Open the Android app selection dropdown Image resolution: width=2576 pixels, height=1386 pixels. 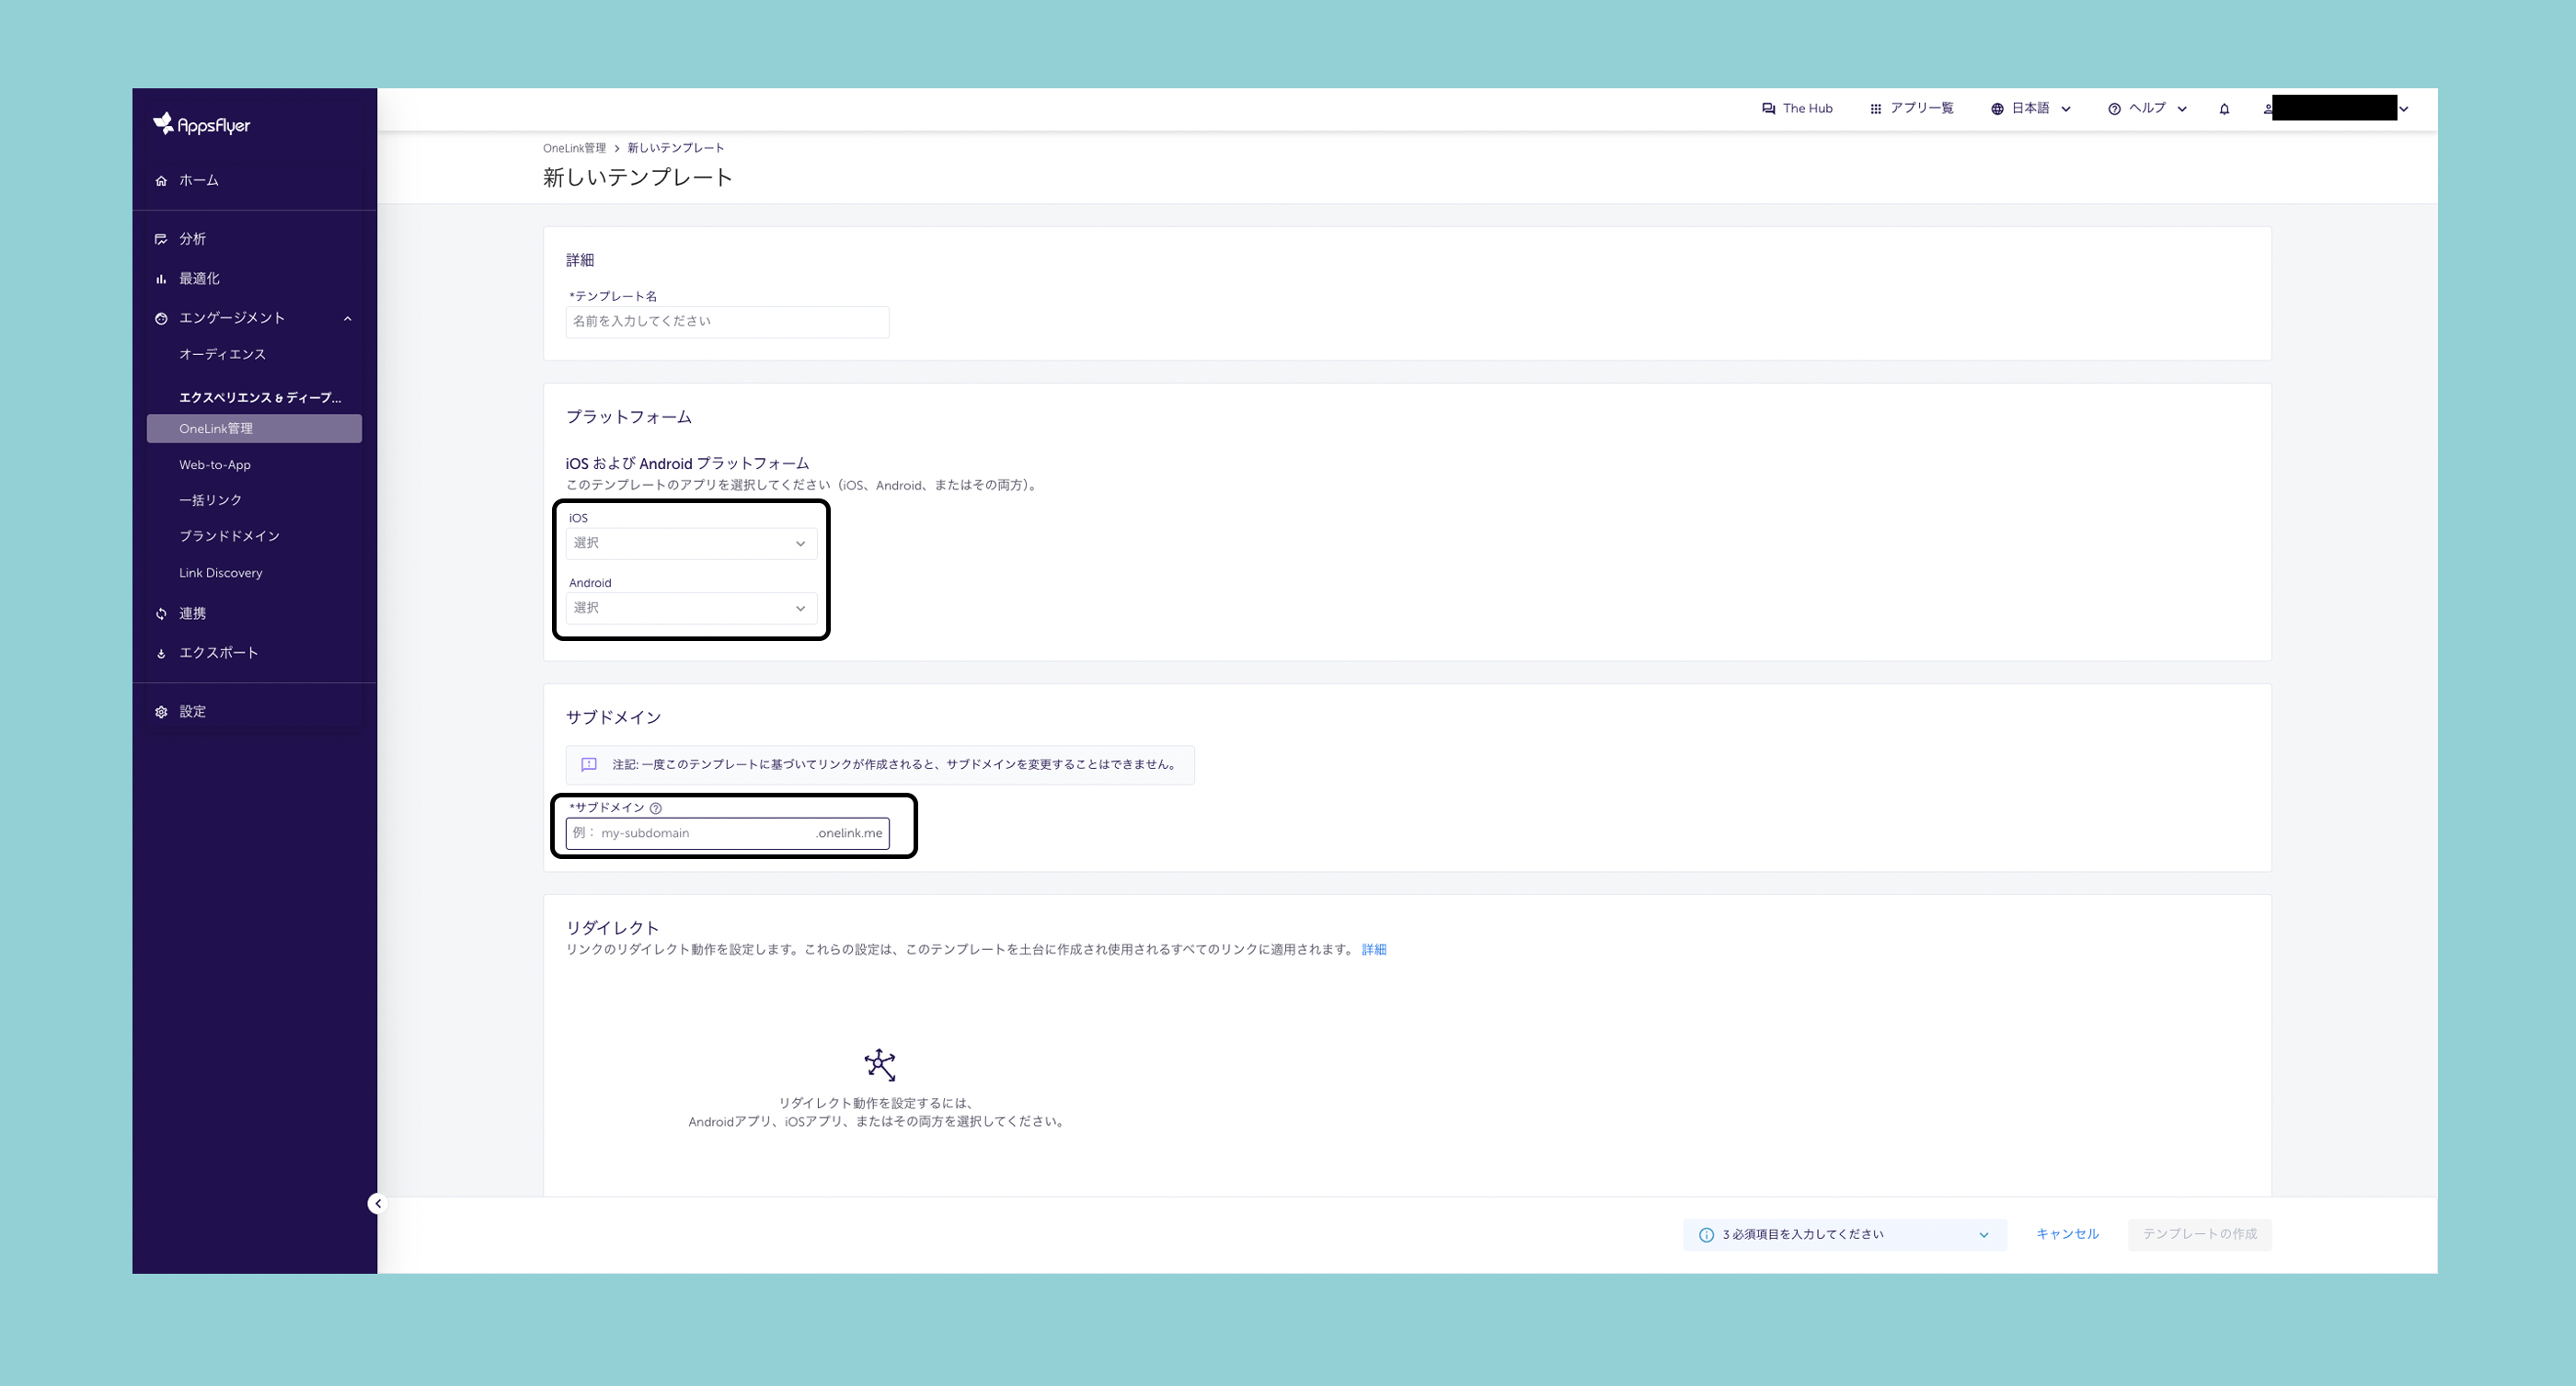[x=691, y=608]
